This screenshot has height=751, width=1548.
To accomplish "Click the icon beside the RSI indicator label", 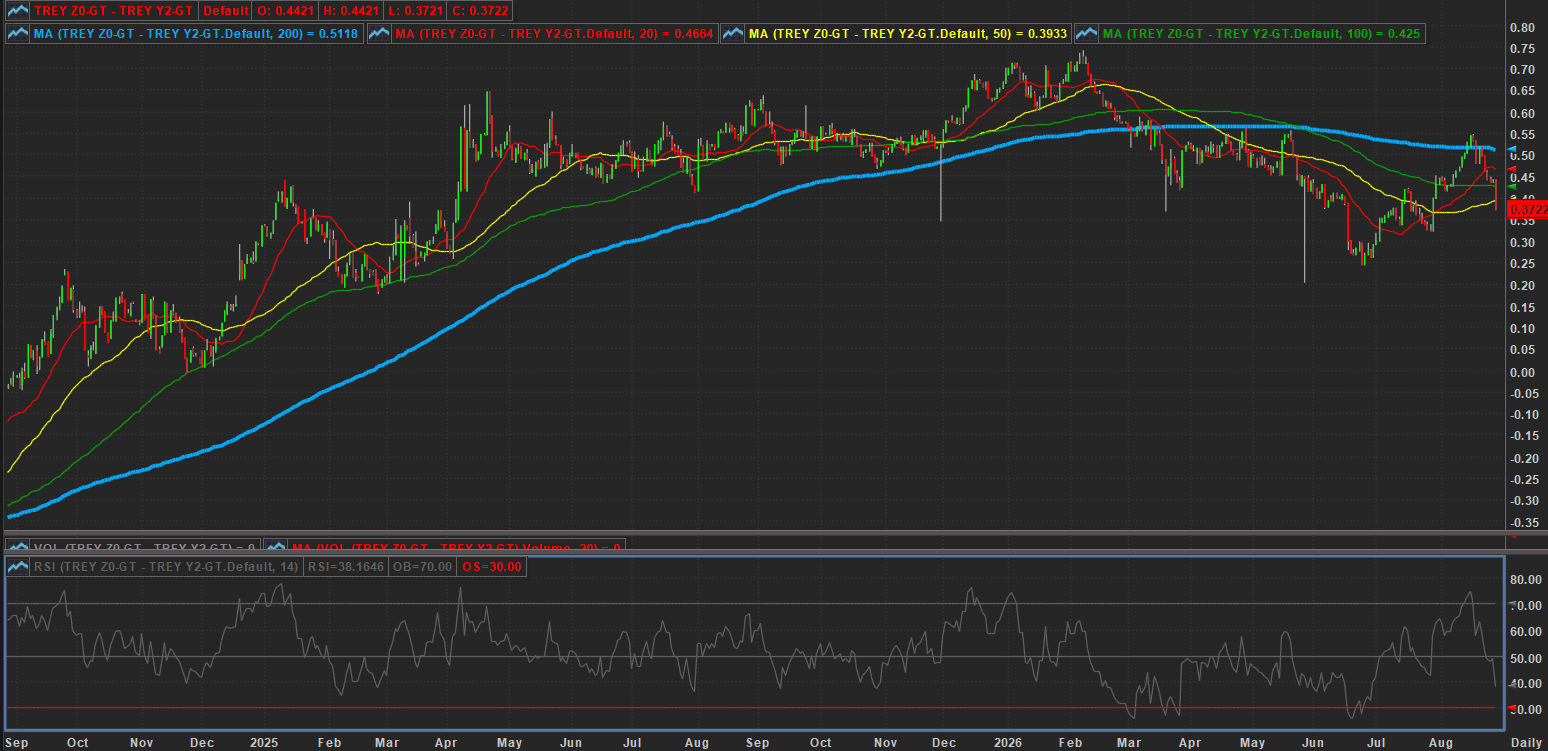I will [x=19, y=567].
